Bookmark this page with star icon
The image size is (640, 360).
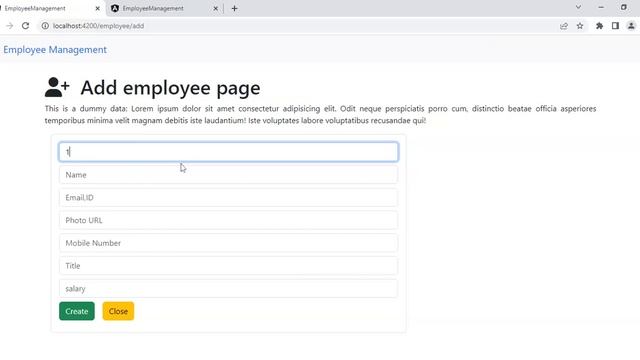(x=580, y=26)
